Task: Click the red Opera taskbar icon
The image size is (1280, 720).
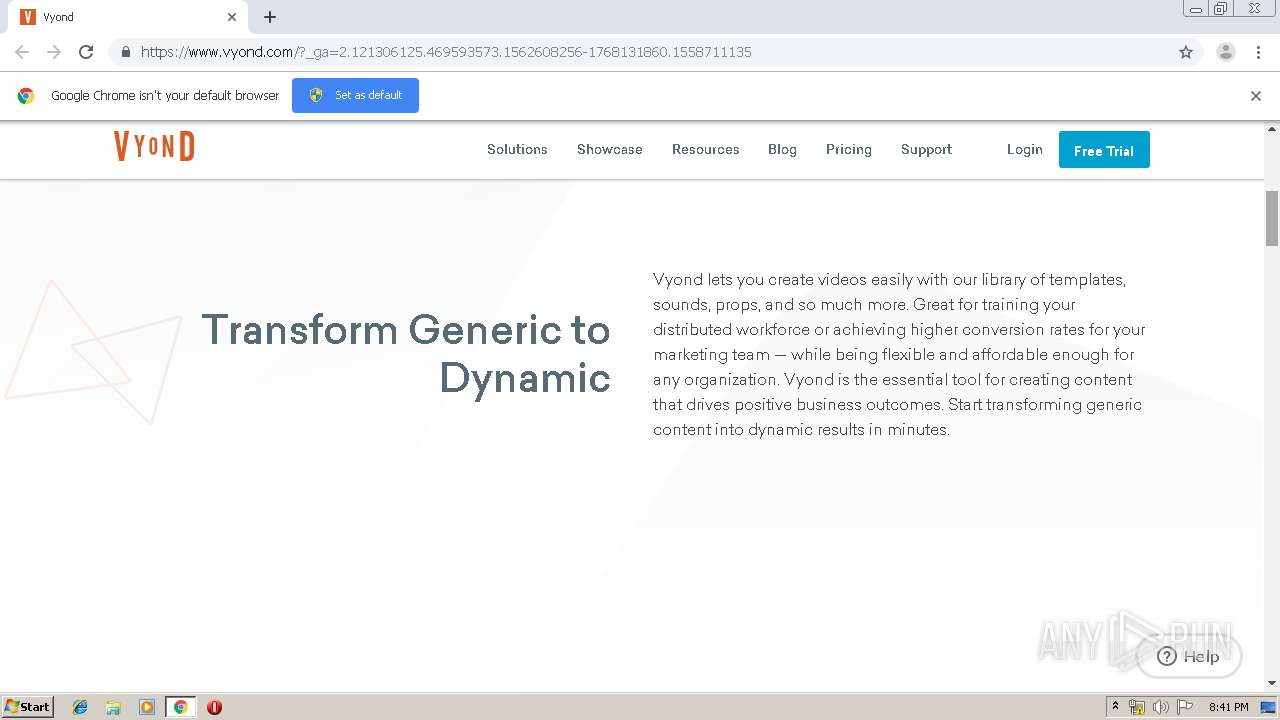Action: pos(214,707)
